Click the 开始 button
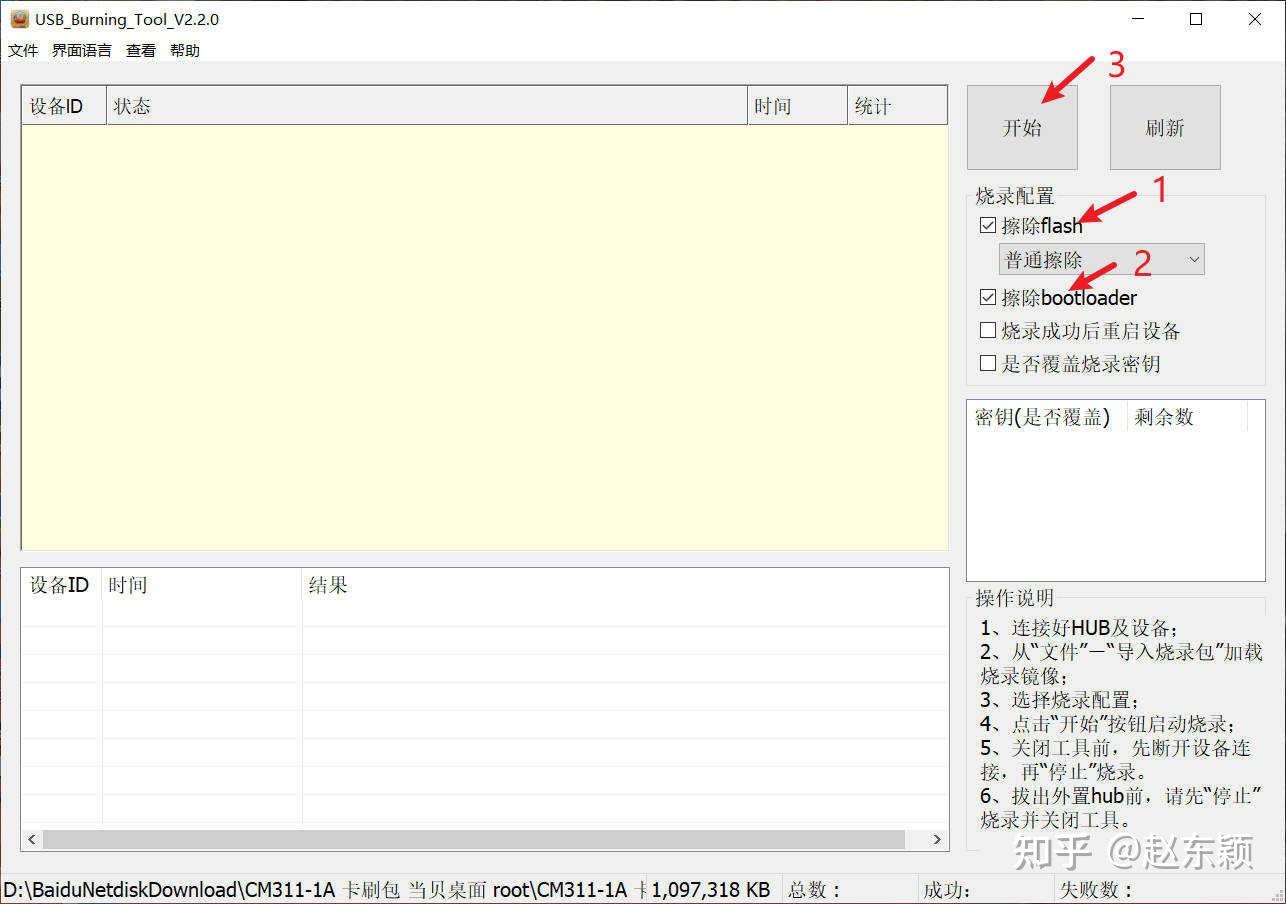 [x=1022, y=127]
